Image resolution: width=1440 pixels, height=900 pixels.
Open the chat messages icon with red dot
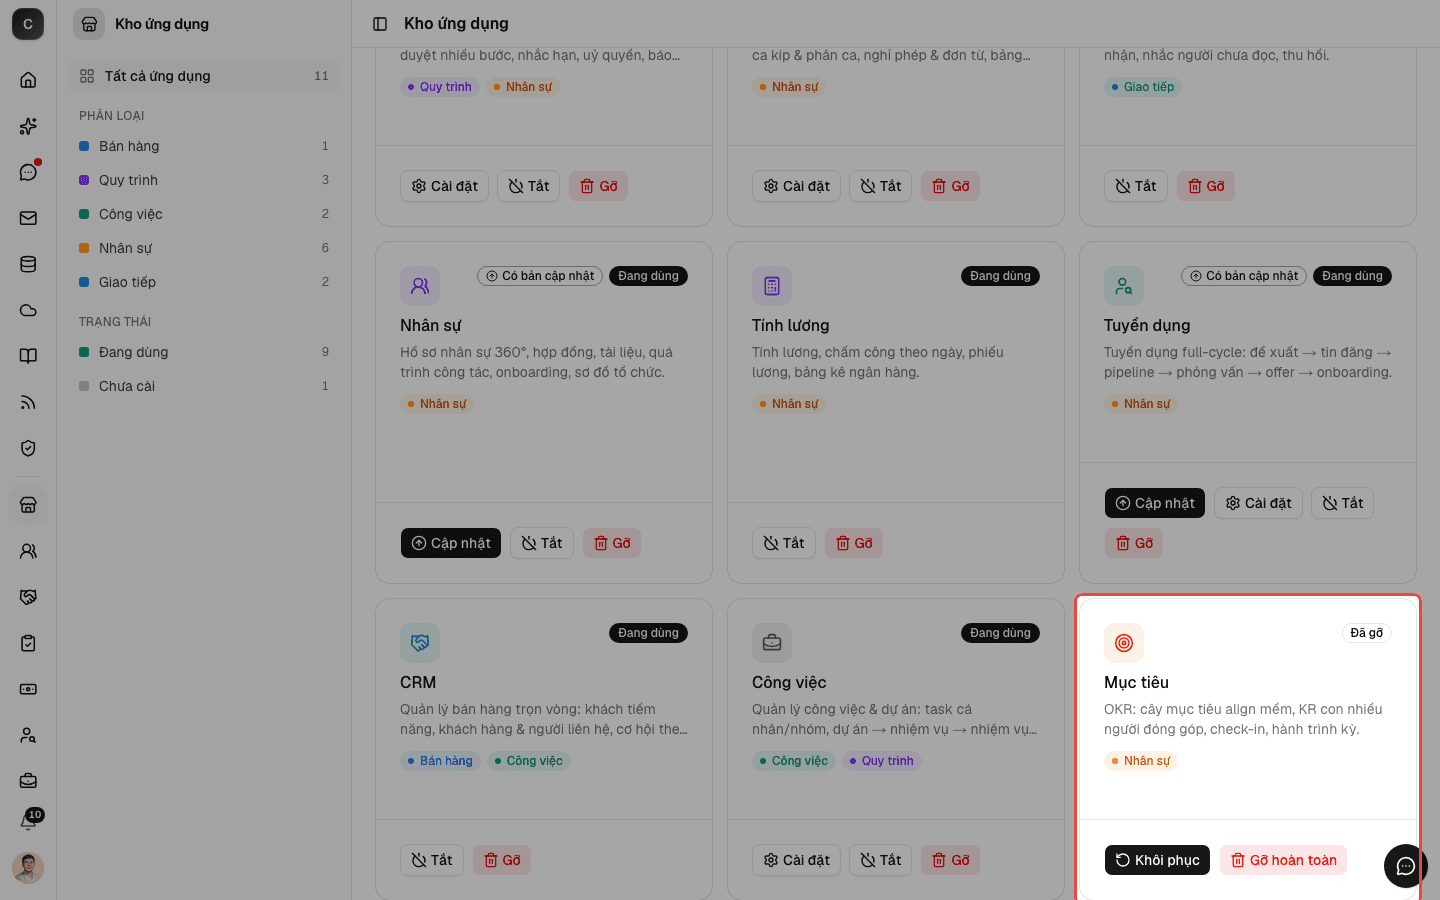tap(28, 172)
